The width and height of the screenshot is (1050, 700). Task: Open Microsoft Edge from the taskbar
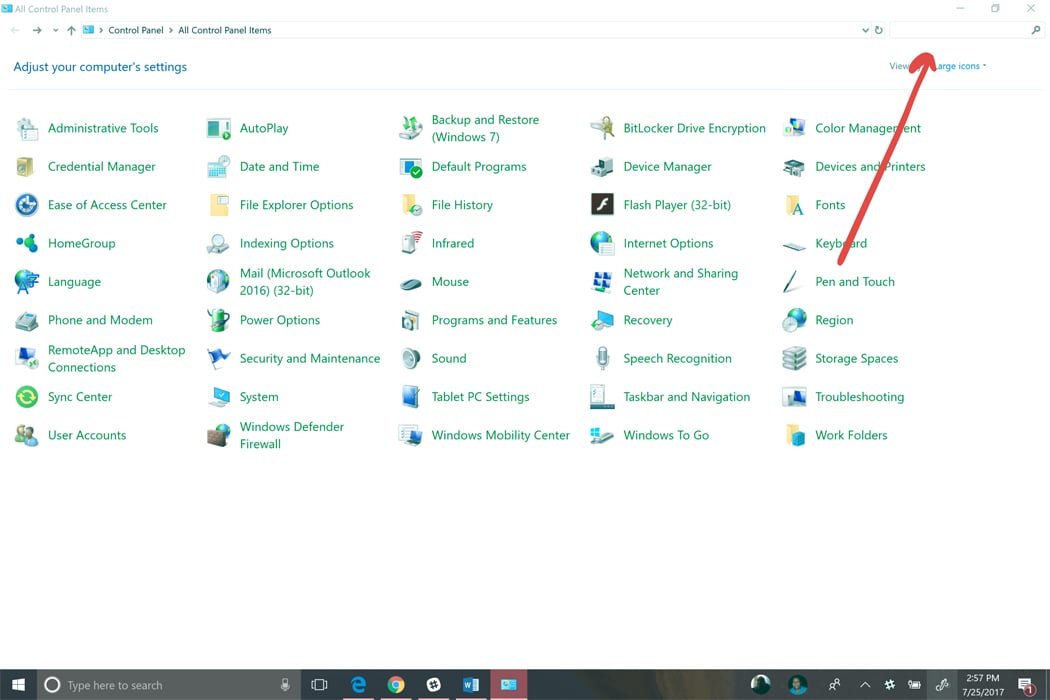358,684
